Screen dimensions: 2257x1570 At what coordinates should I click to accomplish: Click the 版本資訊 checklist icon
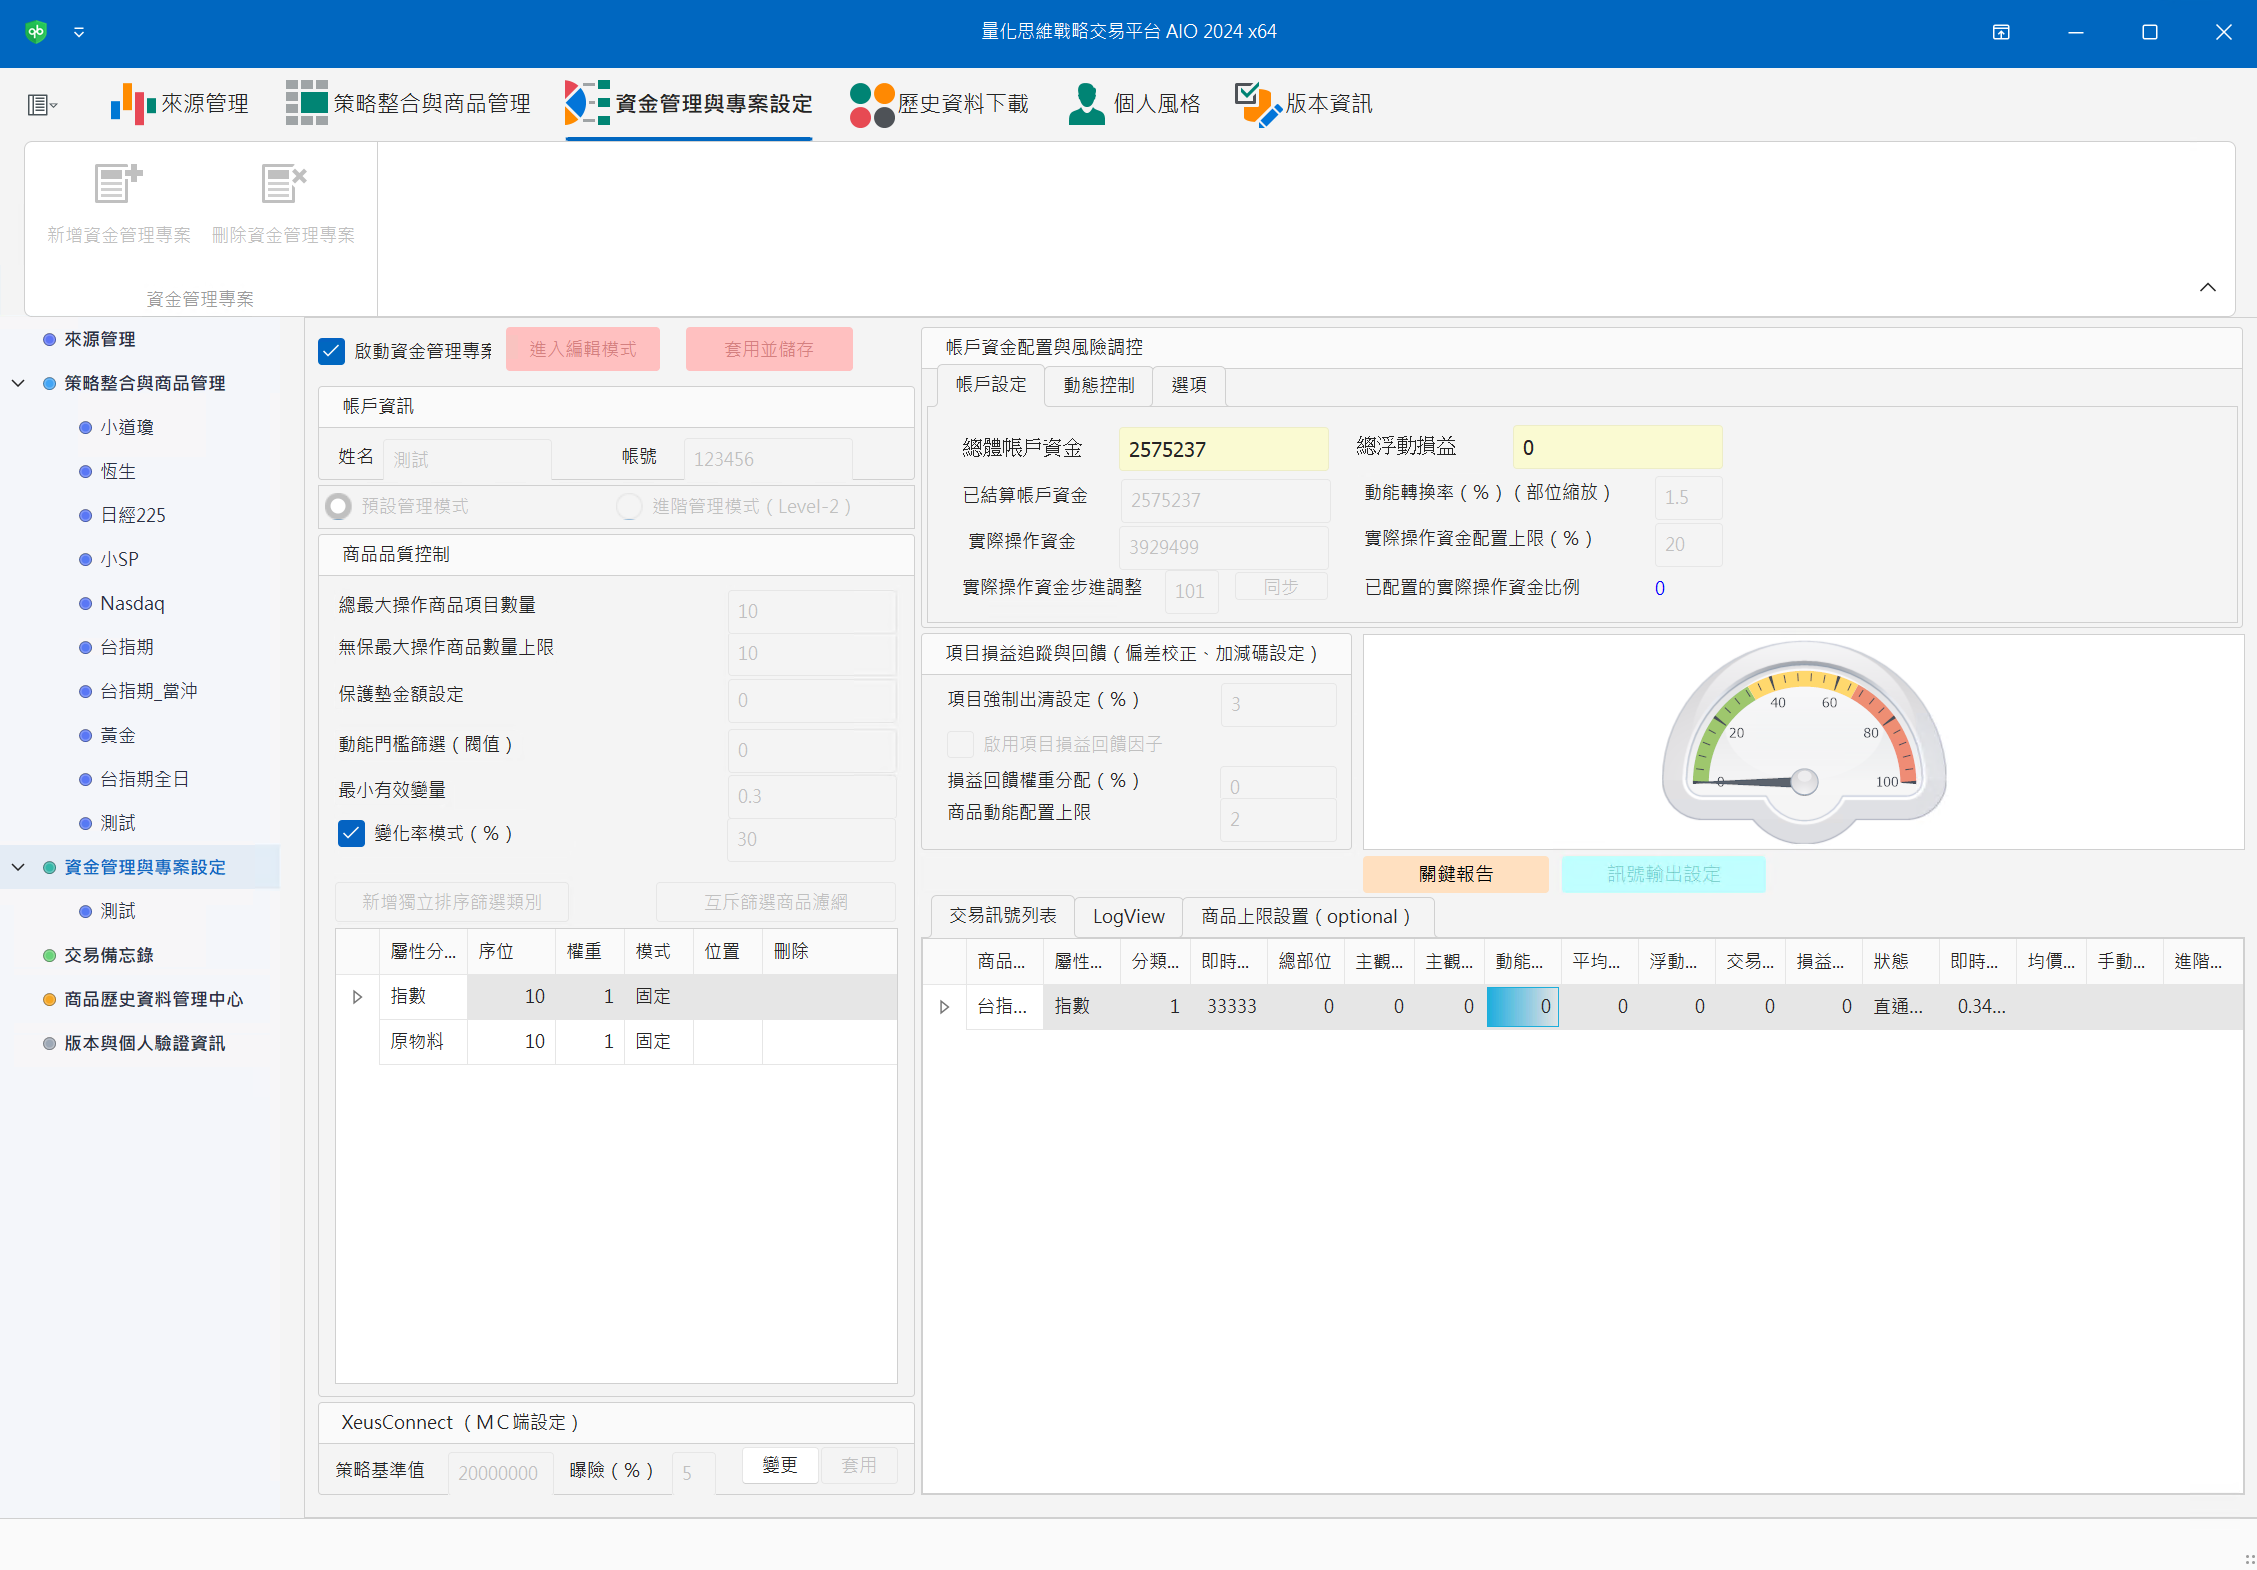[x=1255, y=103]
